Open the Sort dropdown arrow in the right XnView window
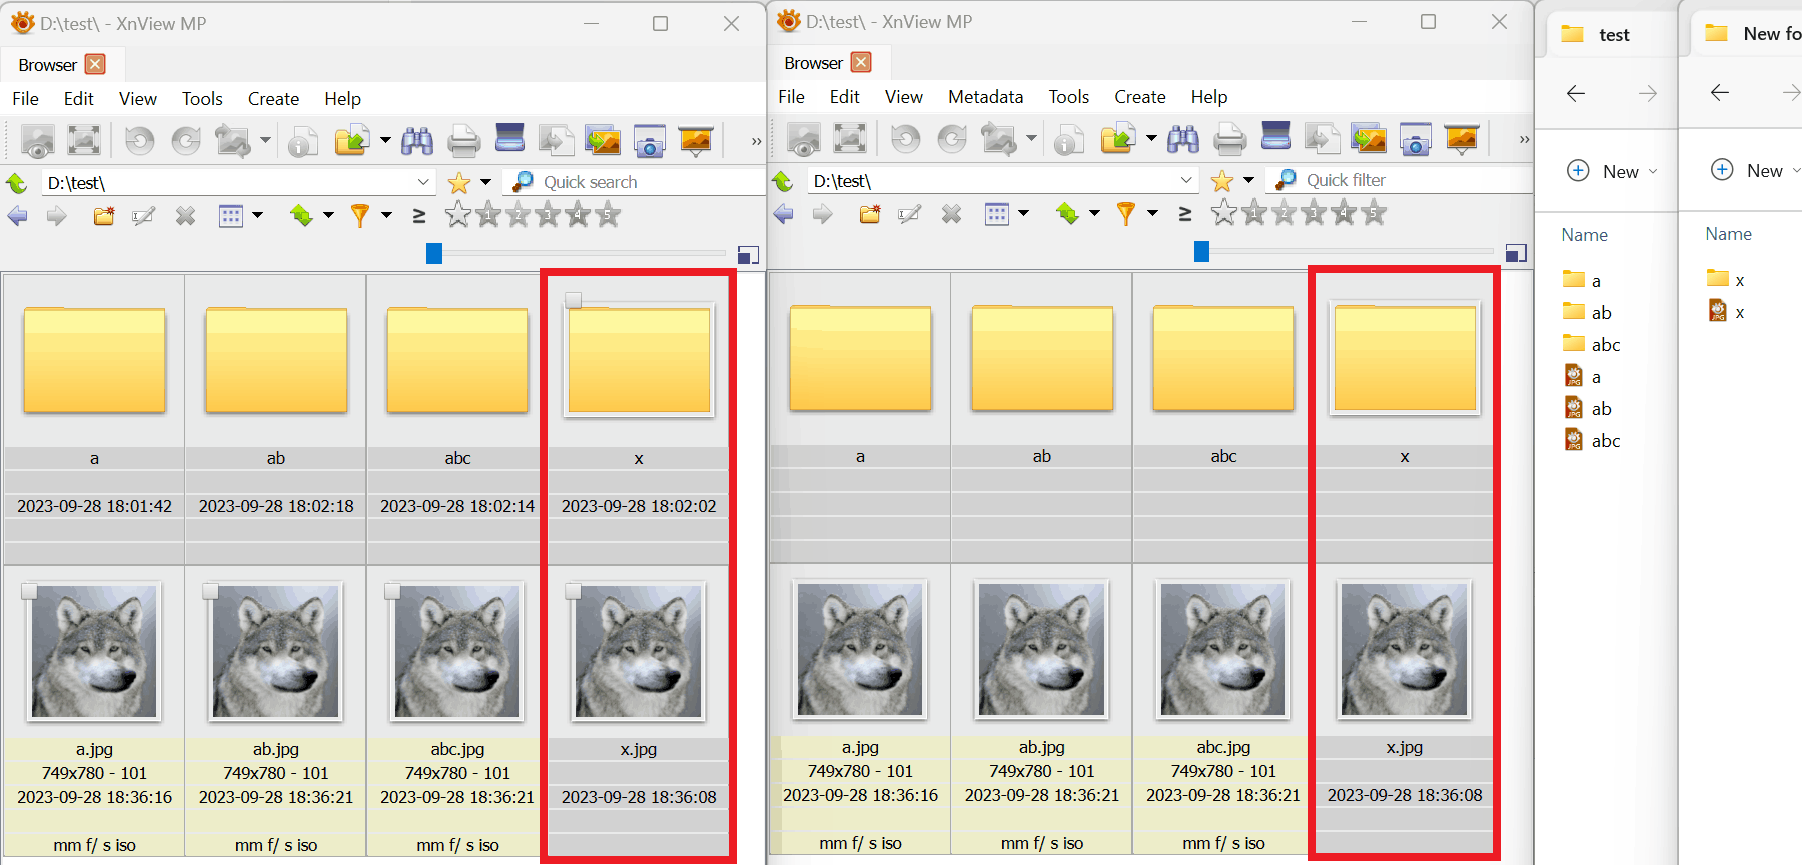Viewport: 1802px width, 865px height. [x=1094, y=213]
